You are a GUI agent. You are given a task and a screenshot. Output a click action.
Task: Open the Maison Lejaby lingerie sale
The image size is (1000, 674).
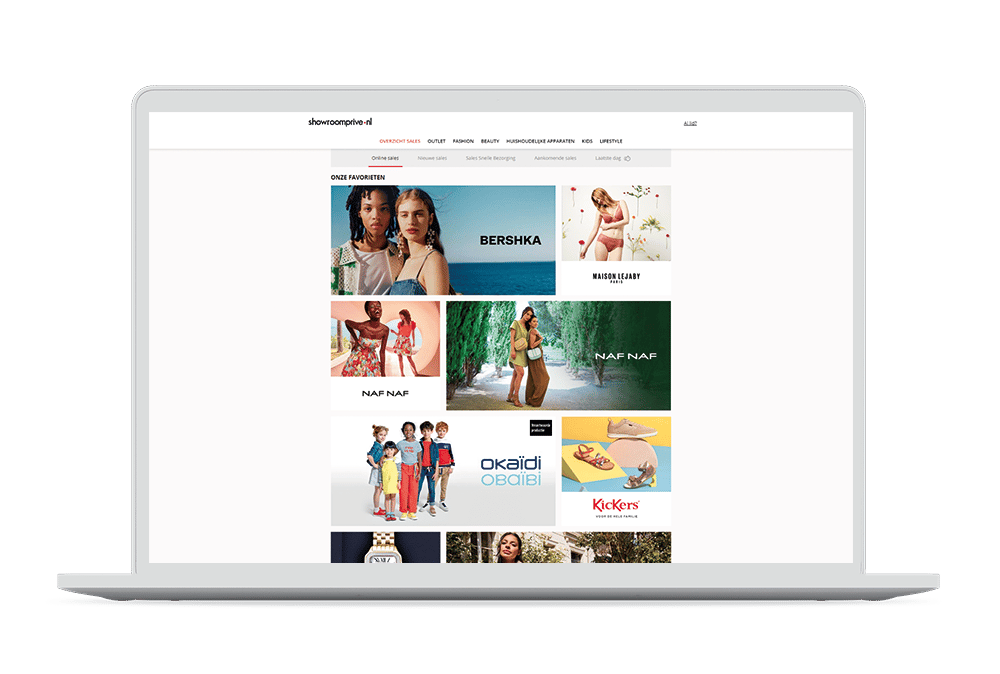click(616, 238)
